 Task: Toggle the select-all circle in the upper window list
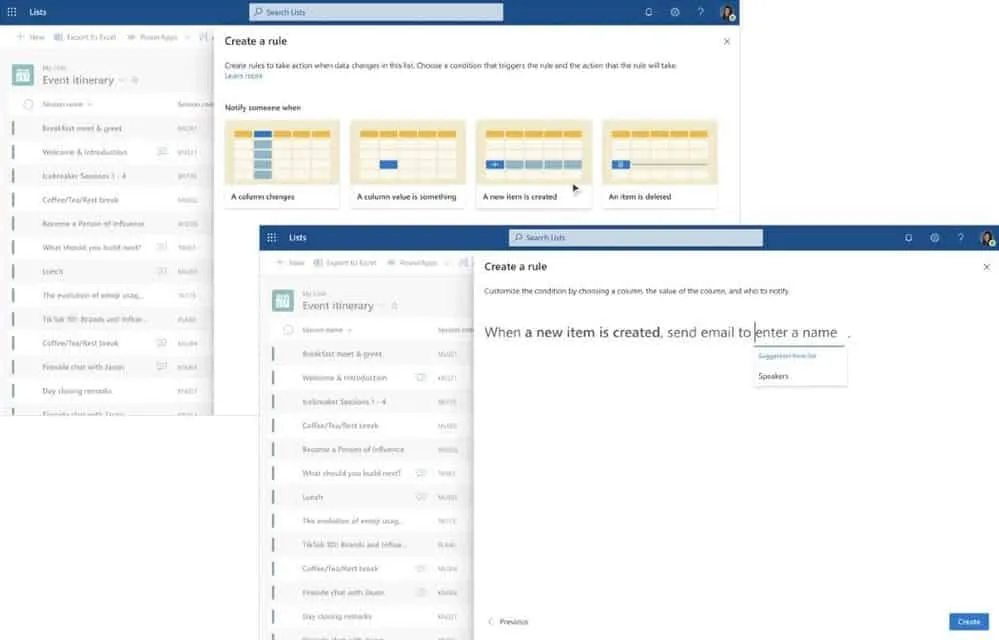(x=28, y=104)
